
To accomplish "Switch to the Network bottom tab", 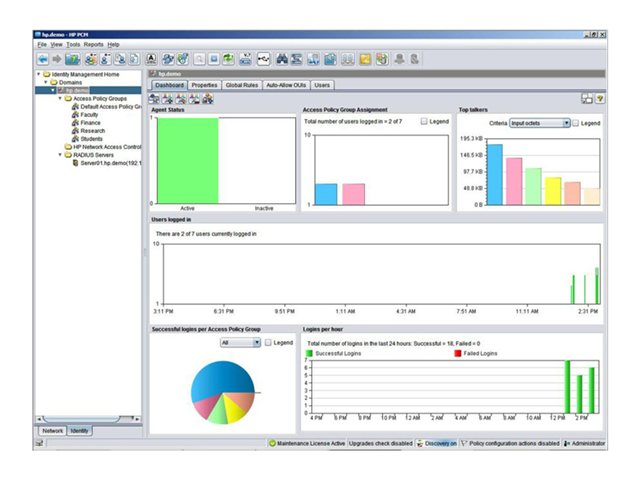I will (x=52, y=430).
